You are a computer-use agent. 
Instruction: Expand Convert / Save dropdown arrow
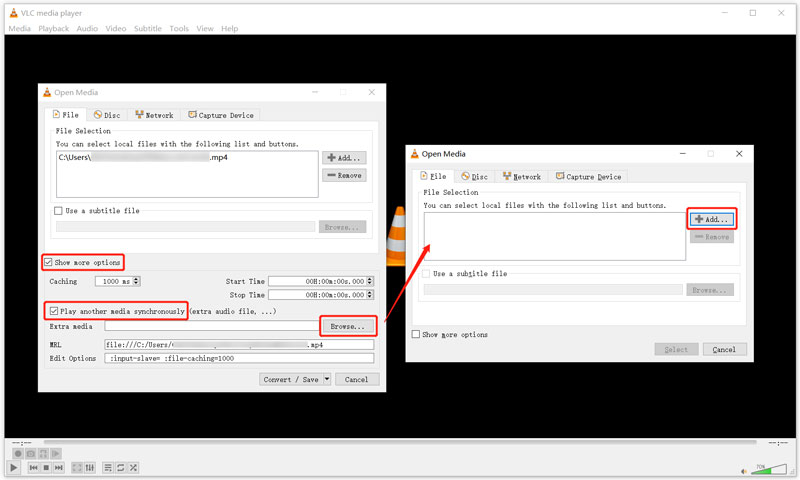(x=327, y=379)
